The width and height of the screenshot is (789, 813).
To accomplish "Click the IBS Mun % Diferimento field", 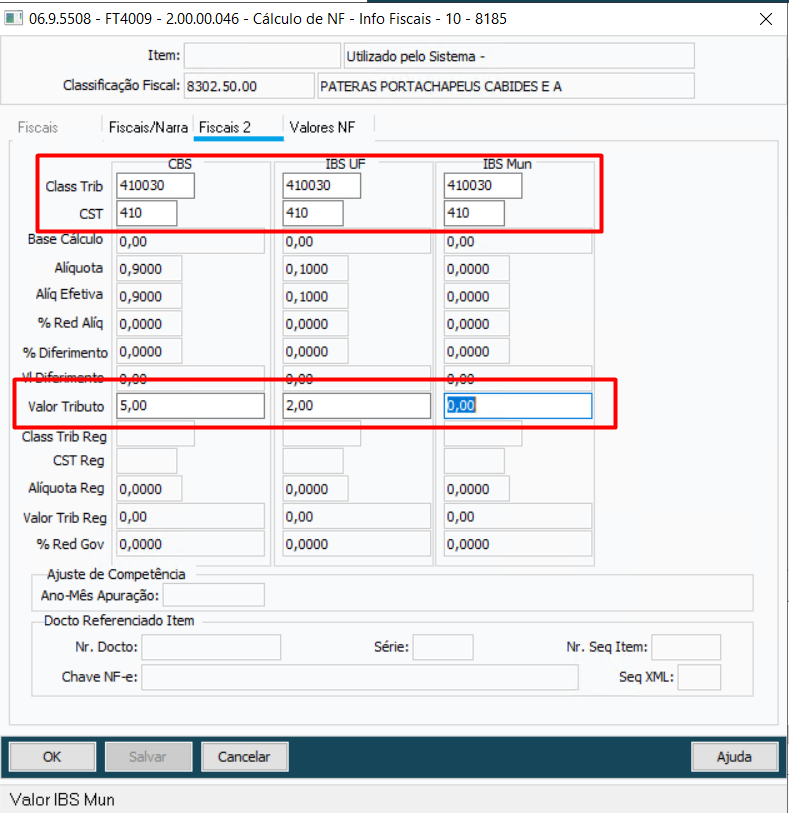I will click(476, 351).
